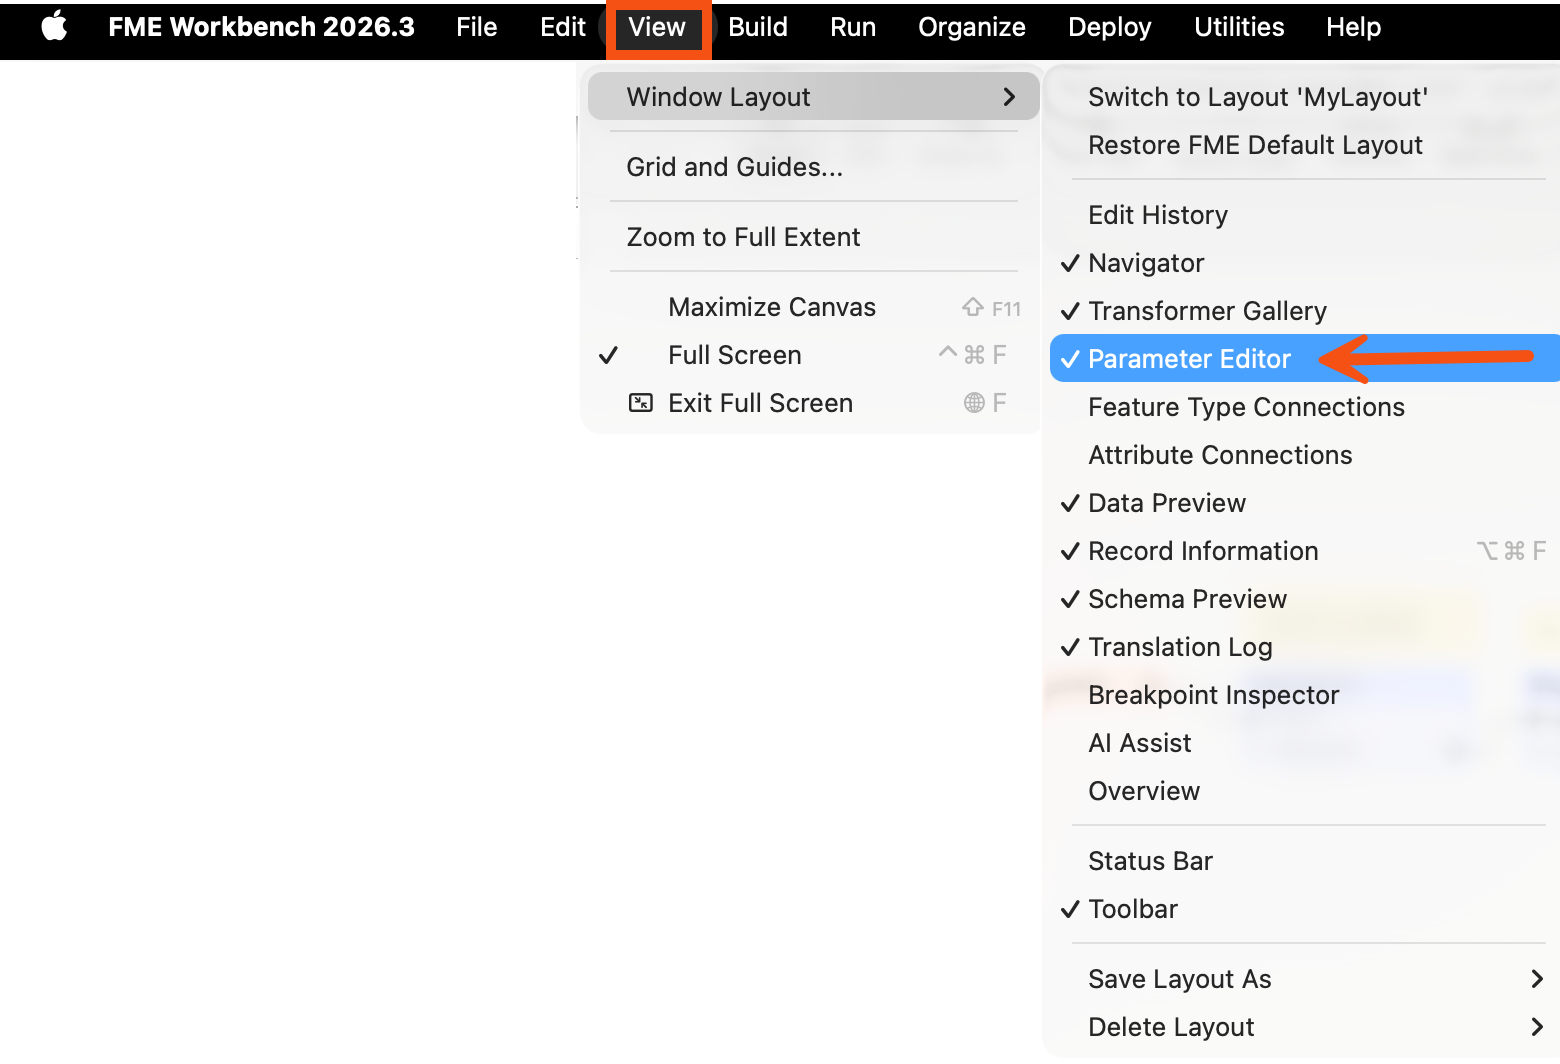This screenshot has width=1560, height=1064.
Task: Click the Exit Full Screen icon entry
Action: click(x=813, y=403)
